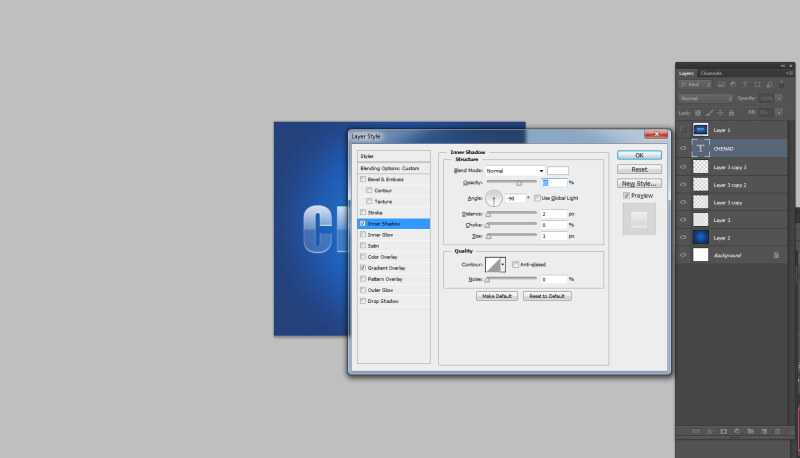The width and height of the screenshot is (800, 458).
Task: Select the blue Layer 2 thumbnail
Action: pos(701,238)
